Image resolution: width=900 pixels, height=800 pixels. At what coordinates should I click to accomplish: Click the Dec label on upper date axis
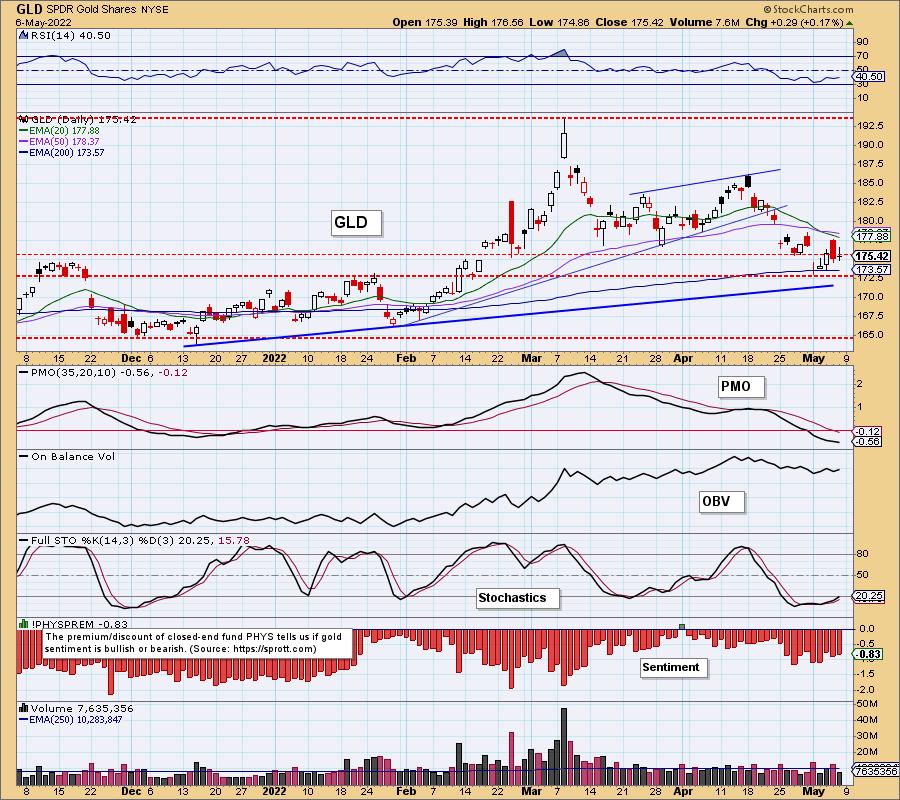pos(131,358)
